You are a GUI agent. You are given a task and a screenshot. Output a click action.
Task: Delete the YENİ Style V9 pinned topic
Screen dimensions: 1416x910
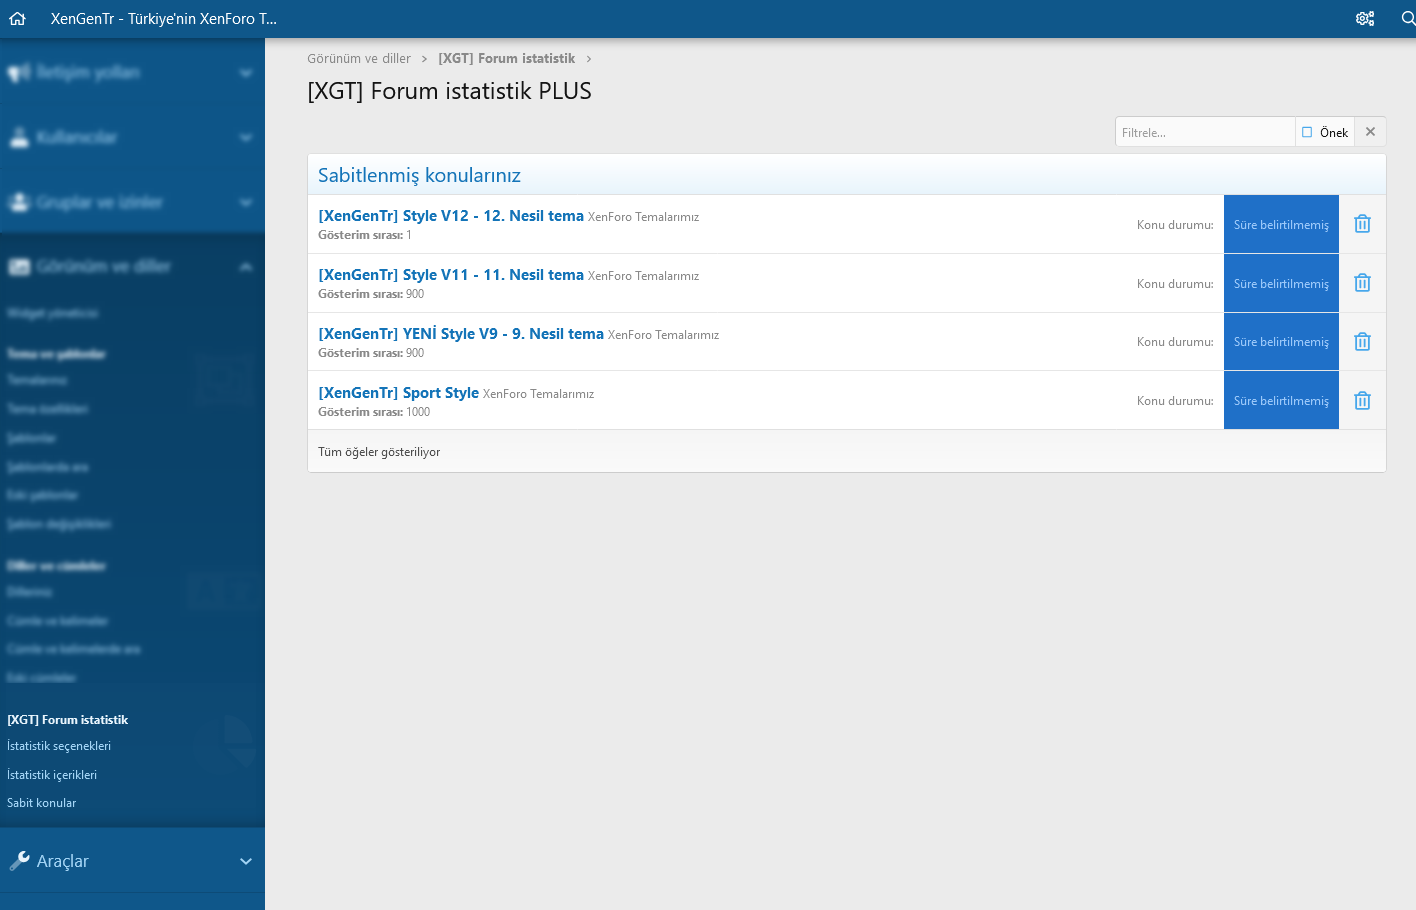click(1362, 342)
